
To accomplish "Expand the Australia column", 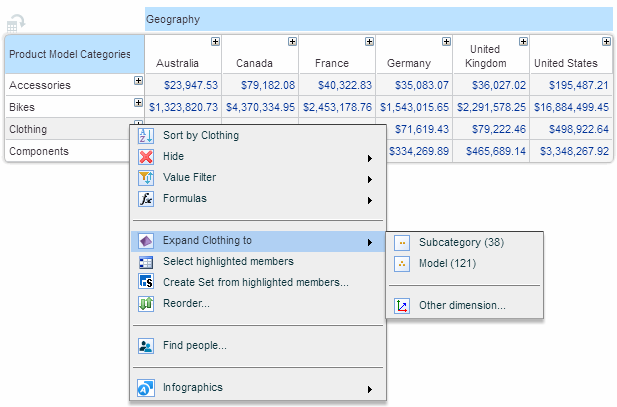I will (215, 42).
